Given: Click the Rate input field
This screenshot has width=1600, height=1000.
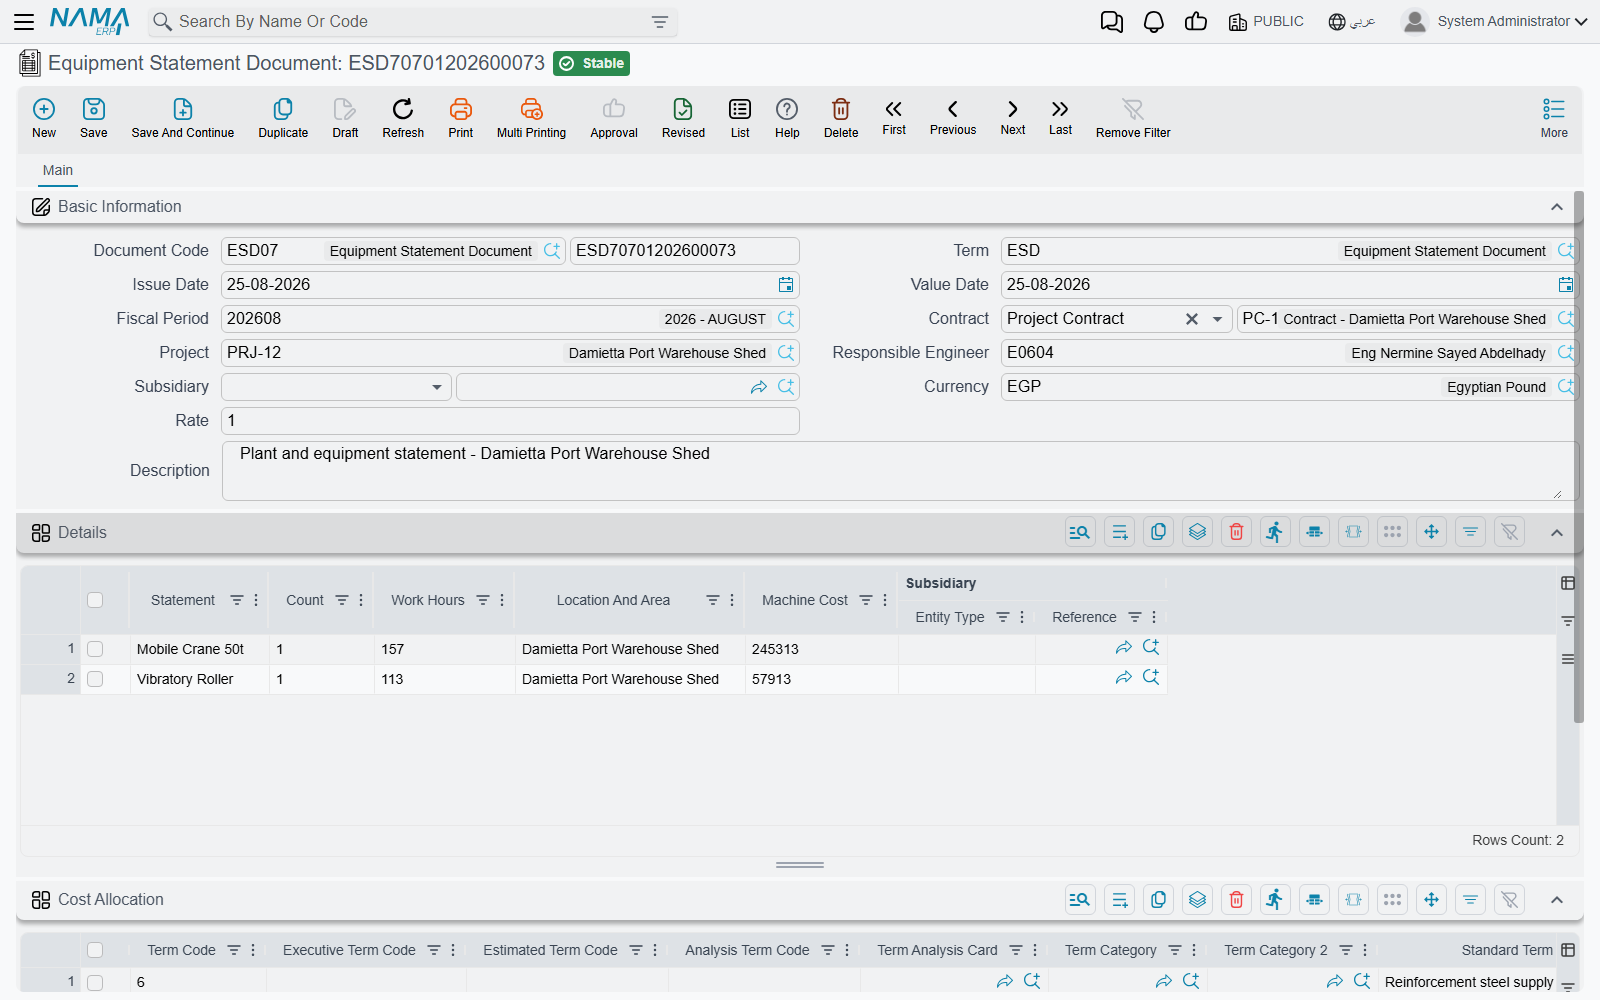Looking at the screenshot, I should 510,421.
